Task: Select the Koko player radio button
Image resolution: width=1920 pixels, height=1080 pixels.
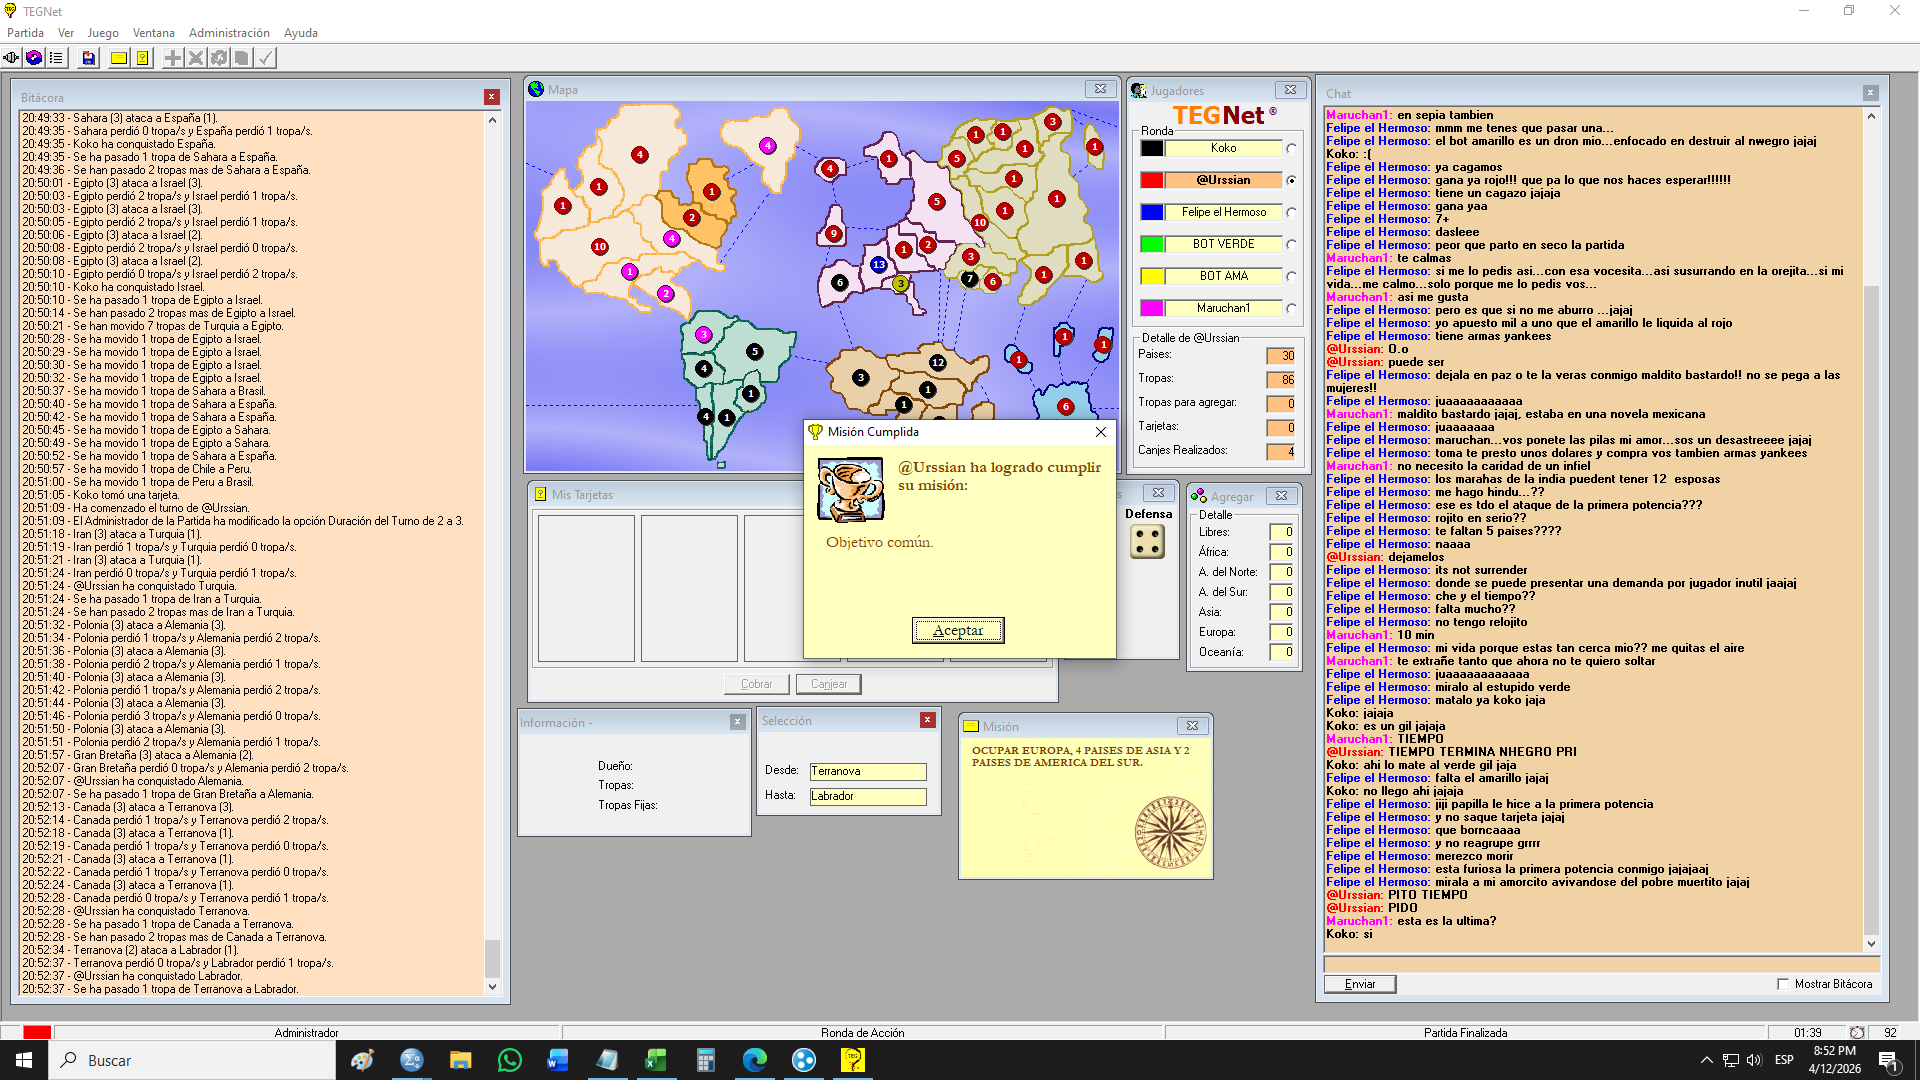Action: coord(1291,148)
